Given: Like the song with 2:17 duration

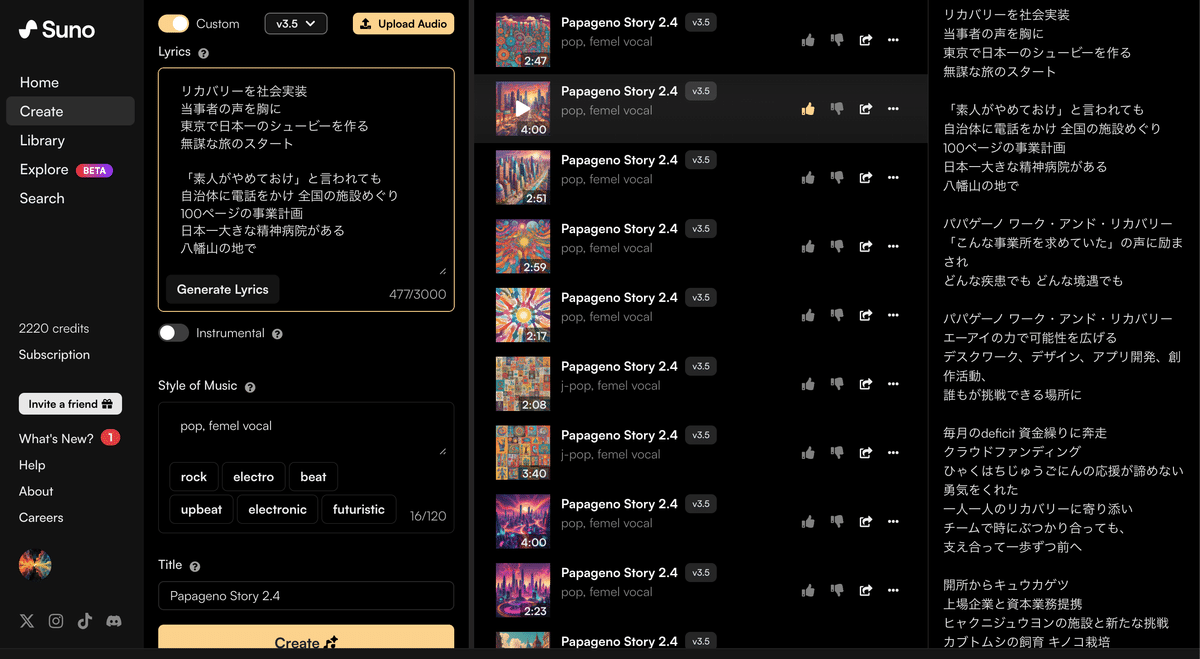Looking at the screenshot, I should pos(808,316).
